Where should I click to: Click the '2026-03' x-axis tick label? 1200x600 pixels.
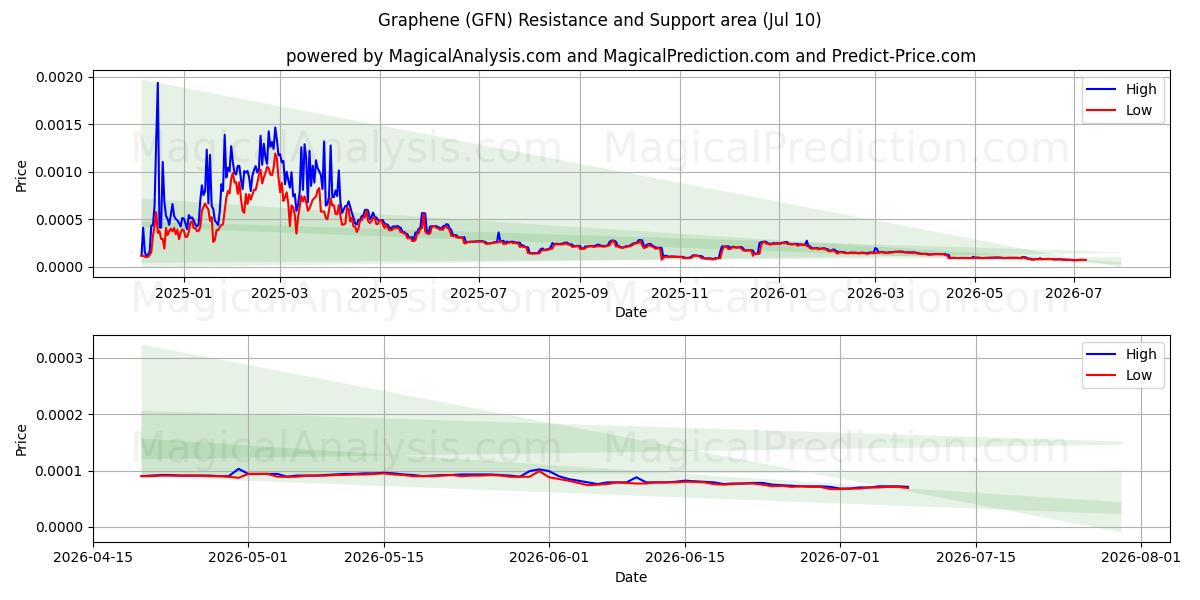875,293
